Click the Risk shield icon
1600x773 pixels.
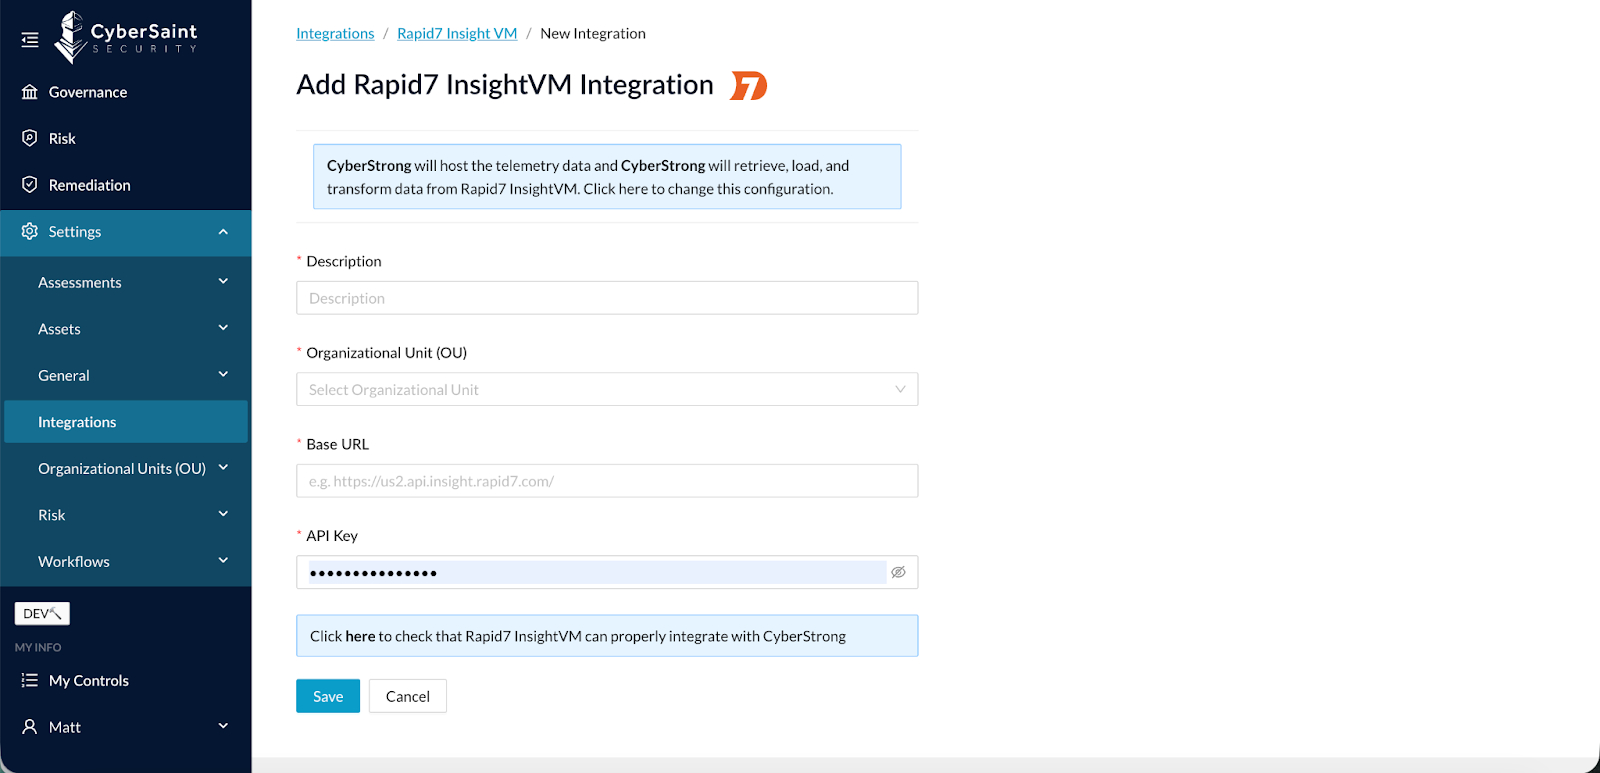[x=30, y=138]
